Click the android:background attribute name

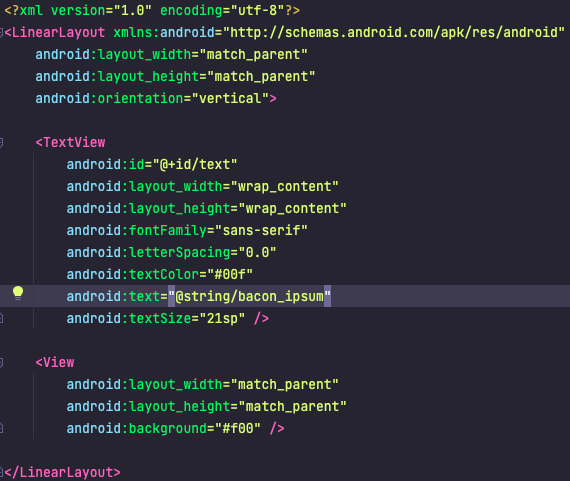[136, 429]
